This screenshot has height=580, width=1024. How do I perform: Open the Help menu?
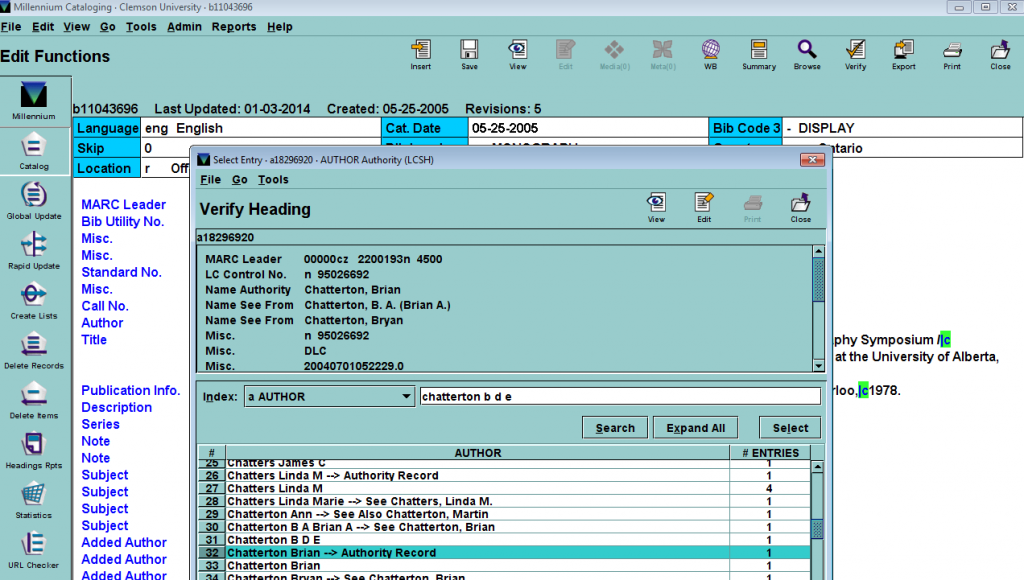[280, 27]
